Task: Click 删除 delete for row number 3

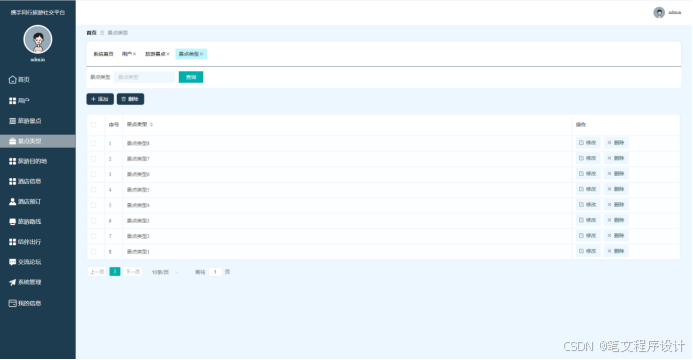Action: pos(616,174)
